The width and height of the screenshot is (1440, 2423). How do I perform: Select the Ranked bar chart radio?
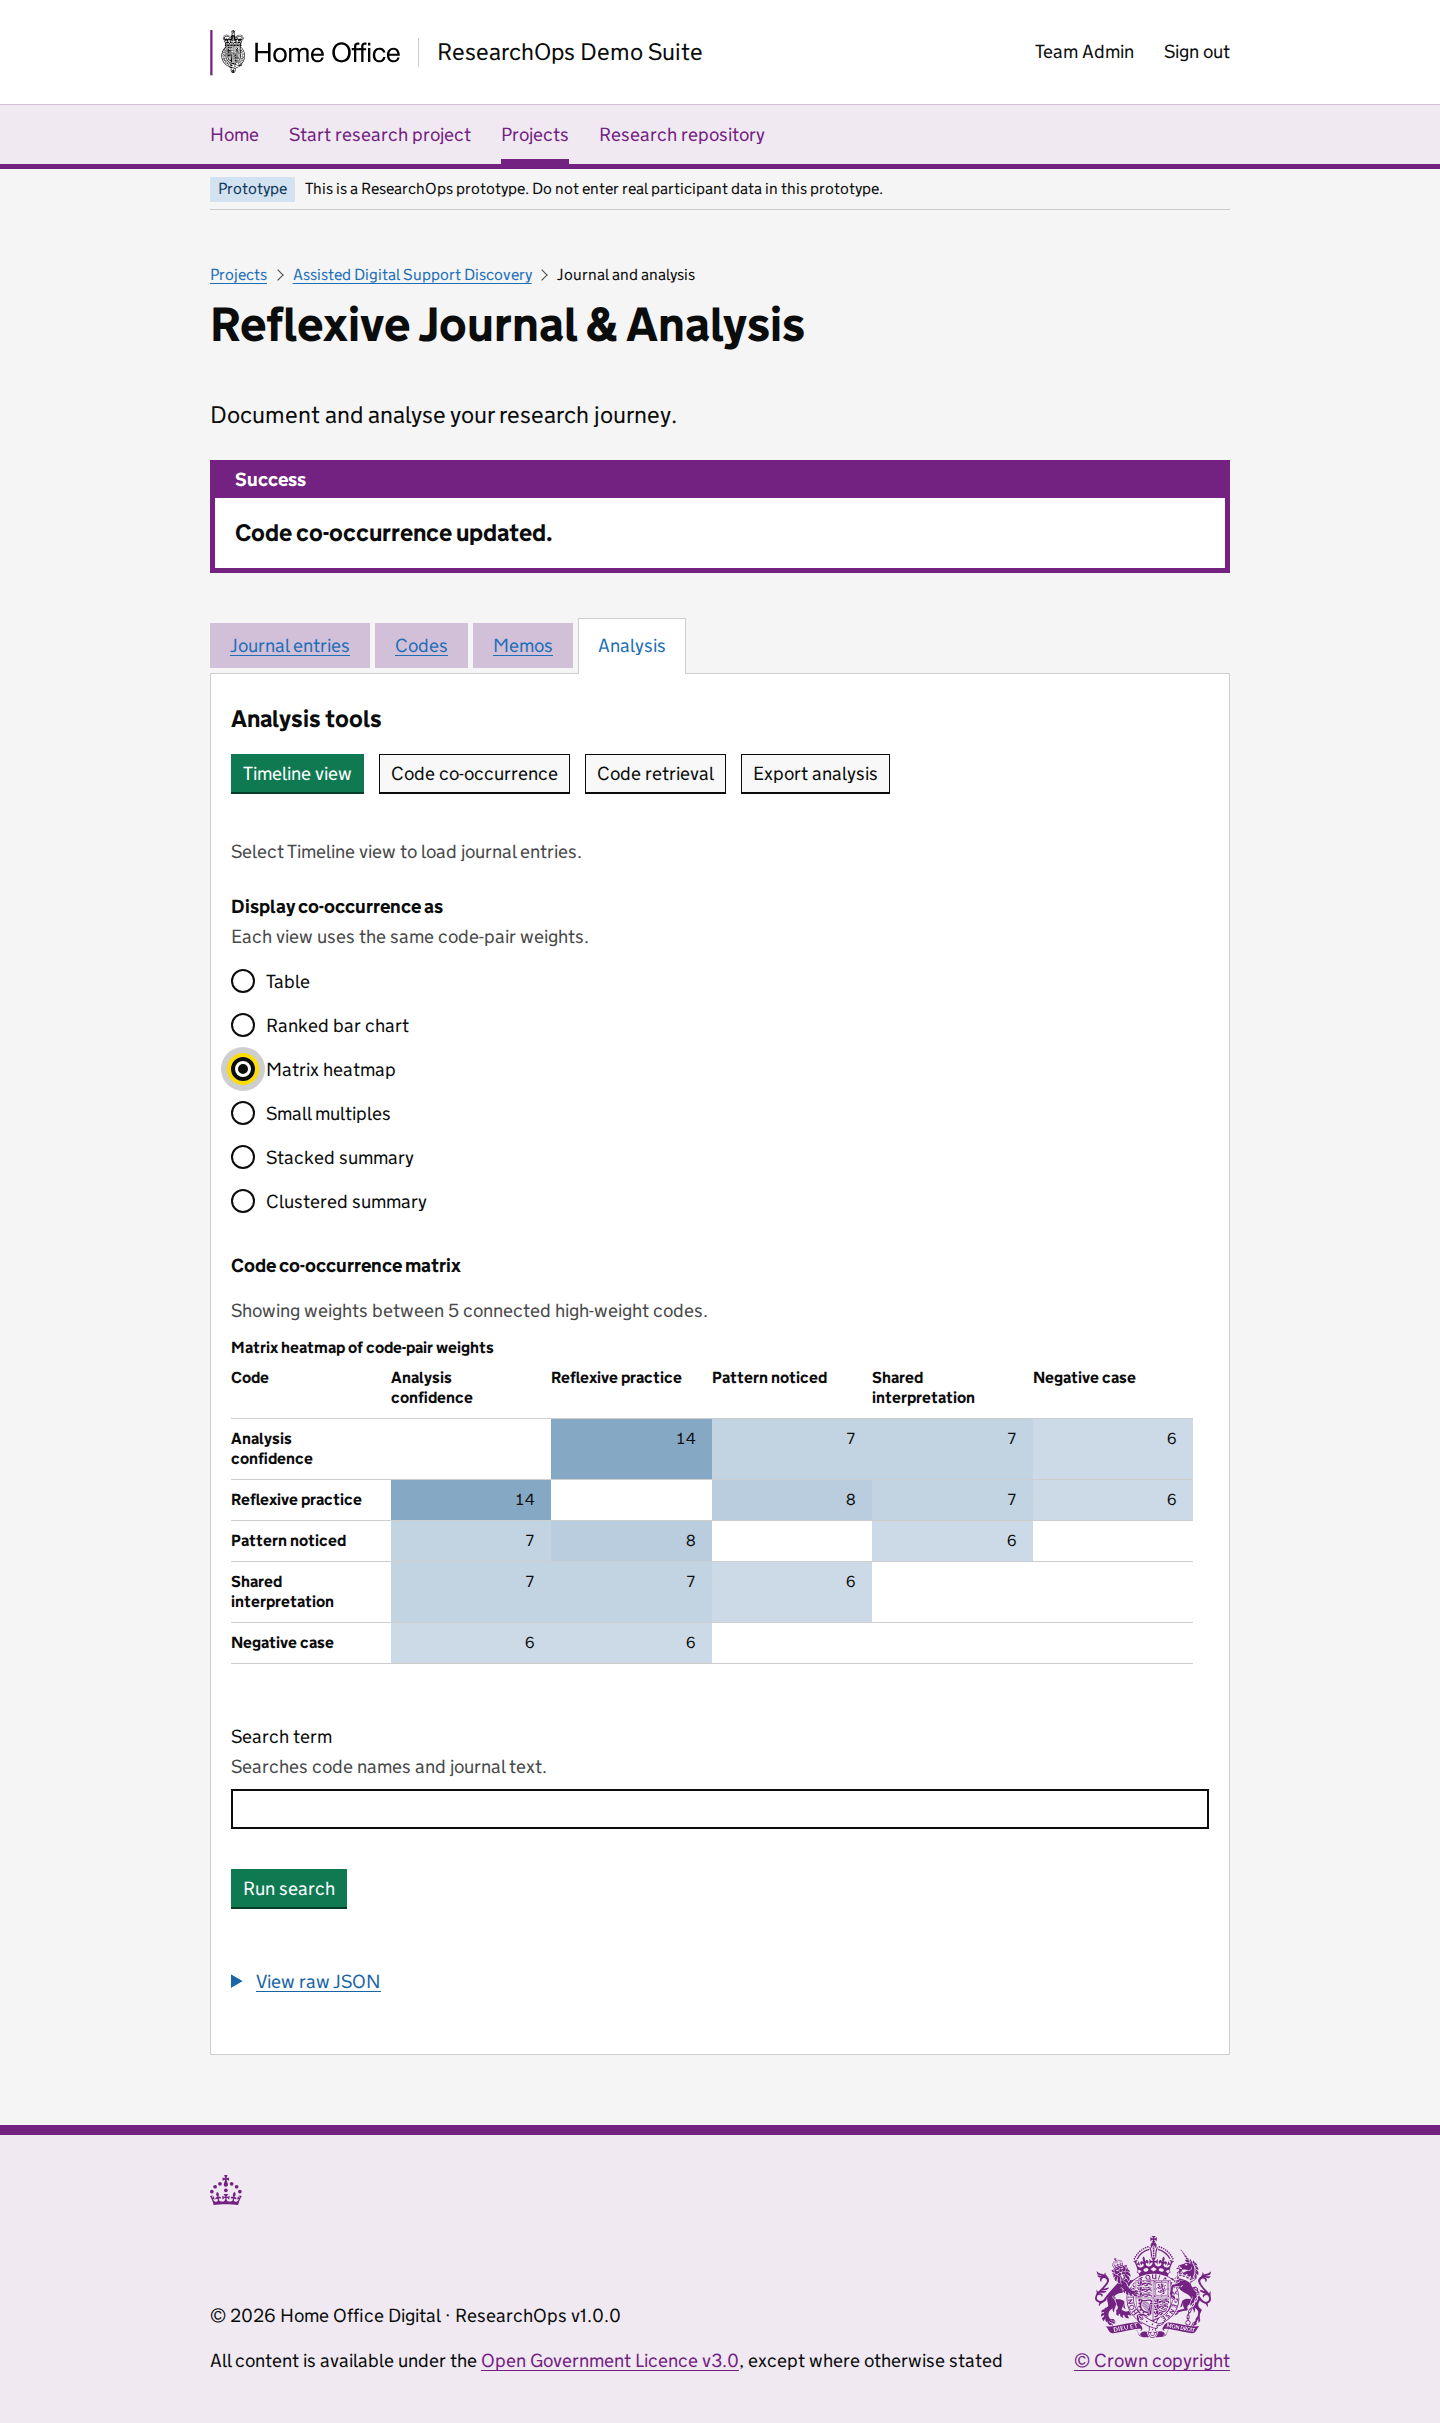click(243, 1025)
